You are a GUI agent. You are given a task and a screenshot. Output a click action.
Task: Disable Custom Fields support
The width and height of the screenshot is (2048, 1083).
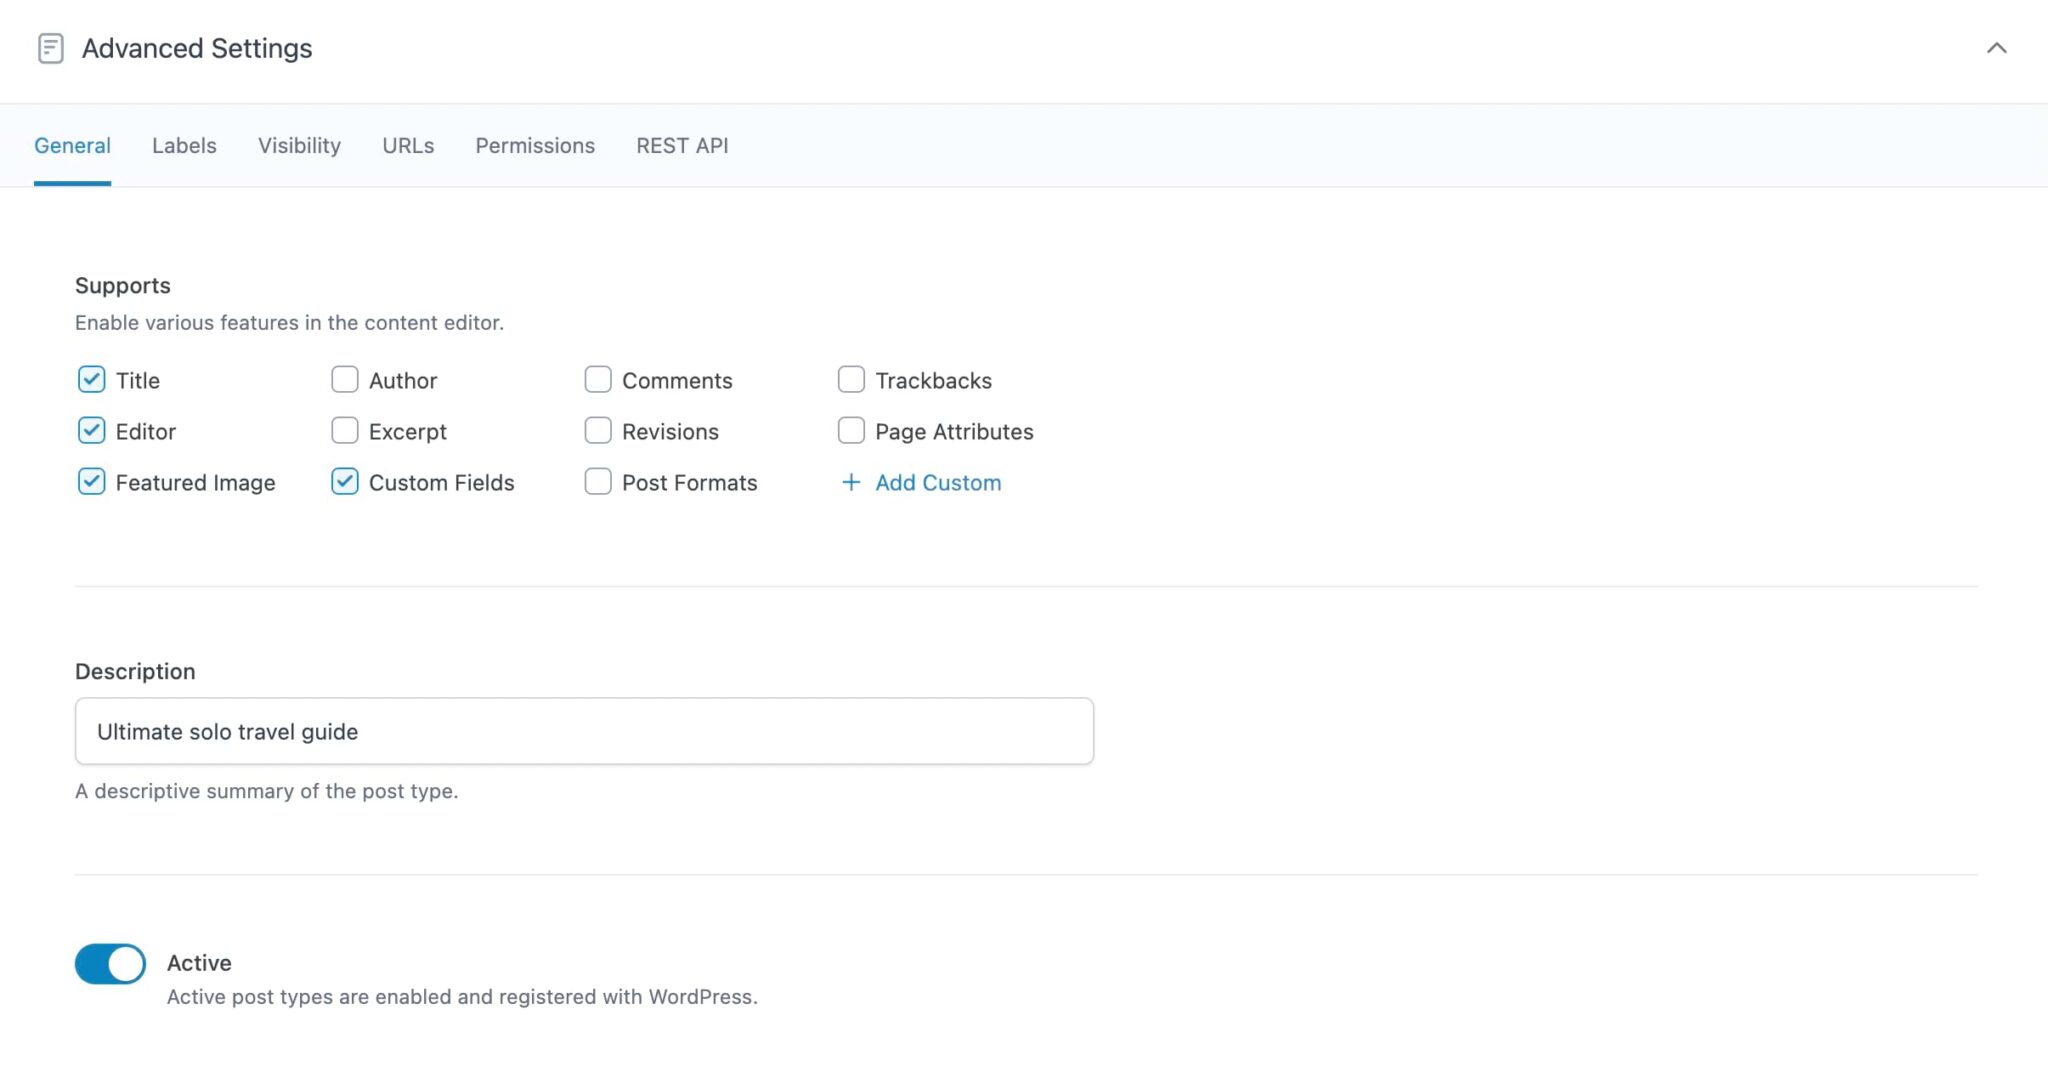click(x=344, y=482)
